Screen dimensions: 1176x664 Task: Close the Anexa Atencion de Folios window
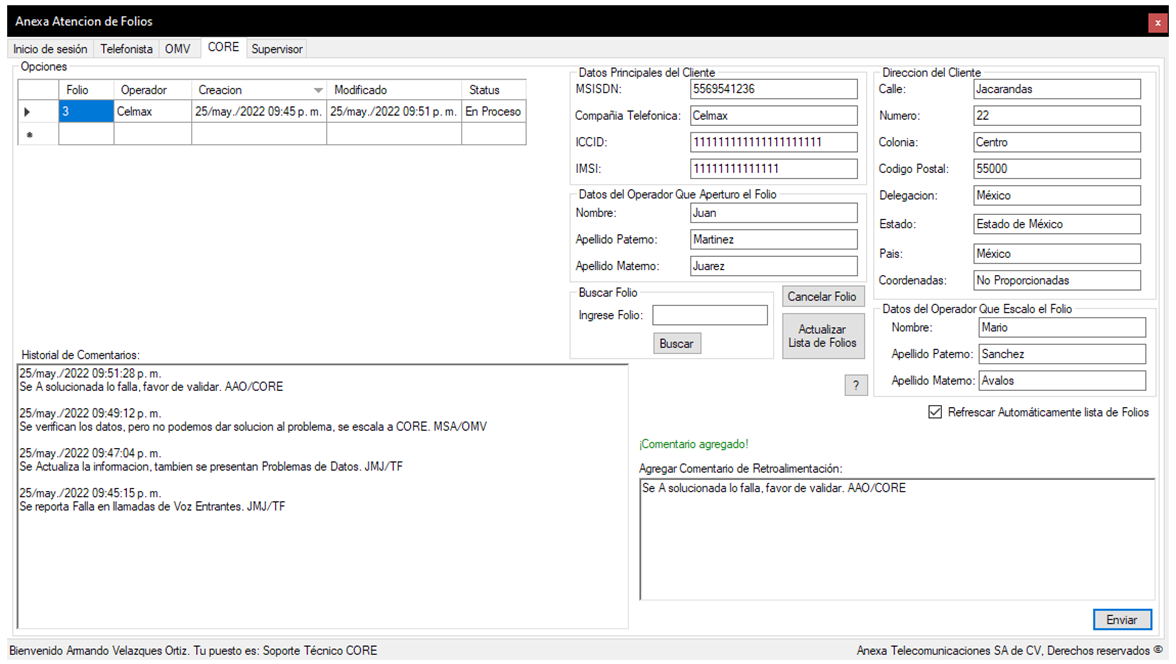click(1157, 22)
